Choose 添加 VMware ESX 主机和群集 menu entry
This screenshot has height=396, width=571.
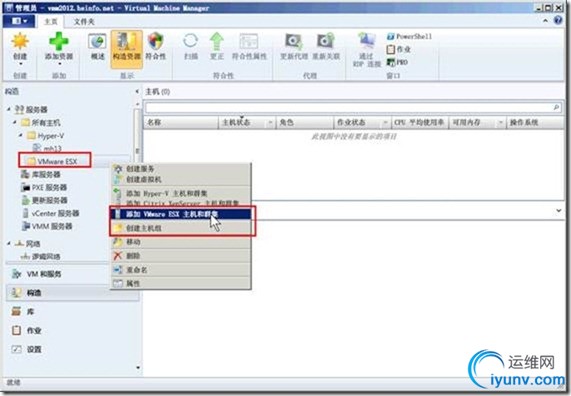[x=180, y=214]
